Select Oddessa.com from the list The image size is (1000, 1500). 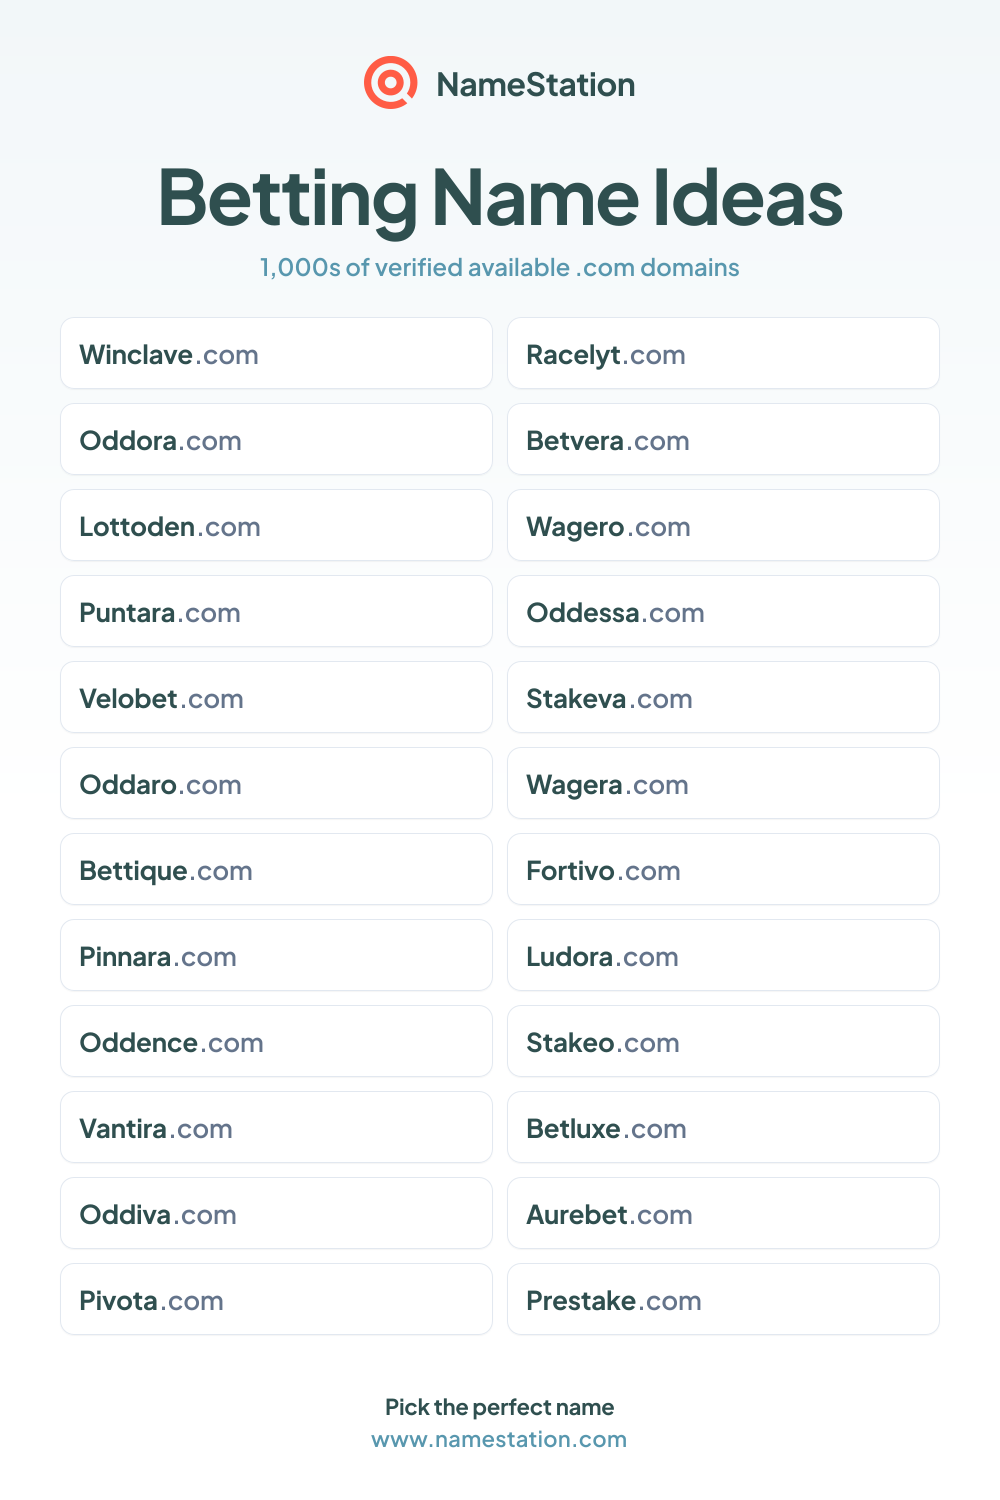coord(723,611)
